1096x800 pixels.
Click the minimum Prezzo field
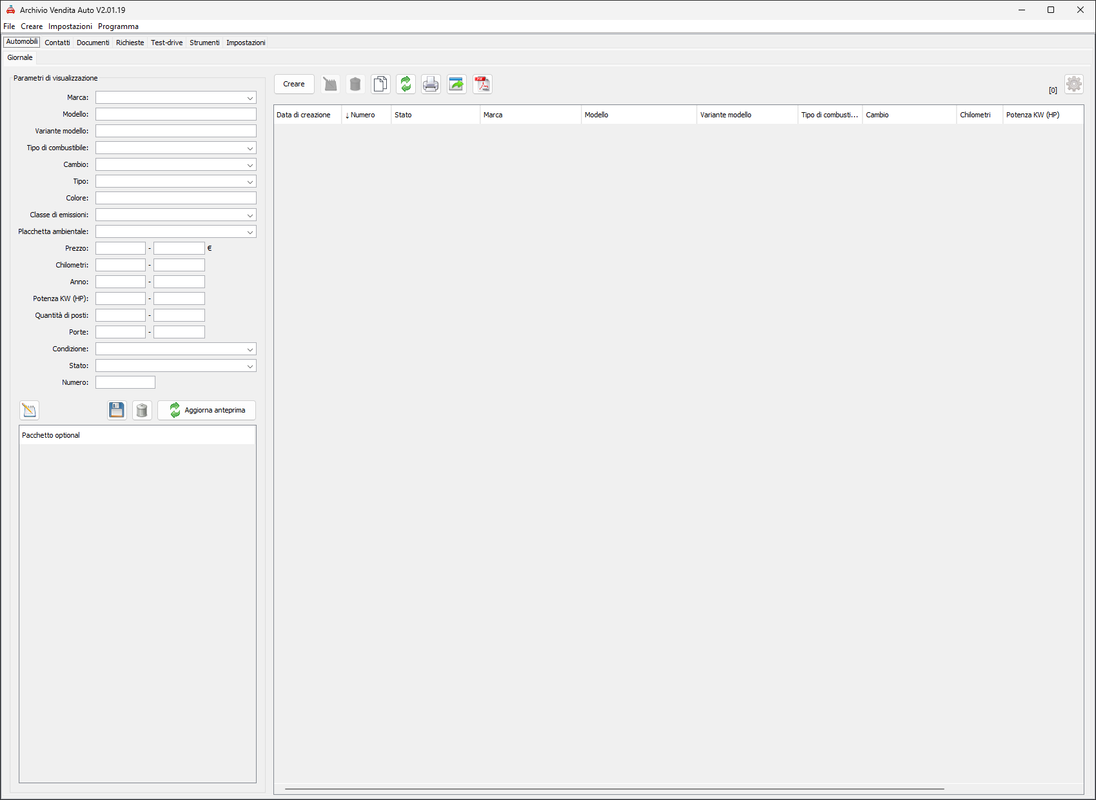[120, 249]
